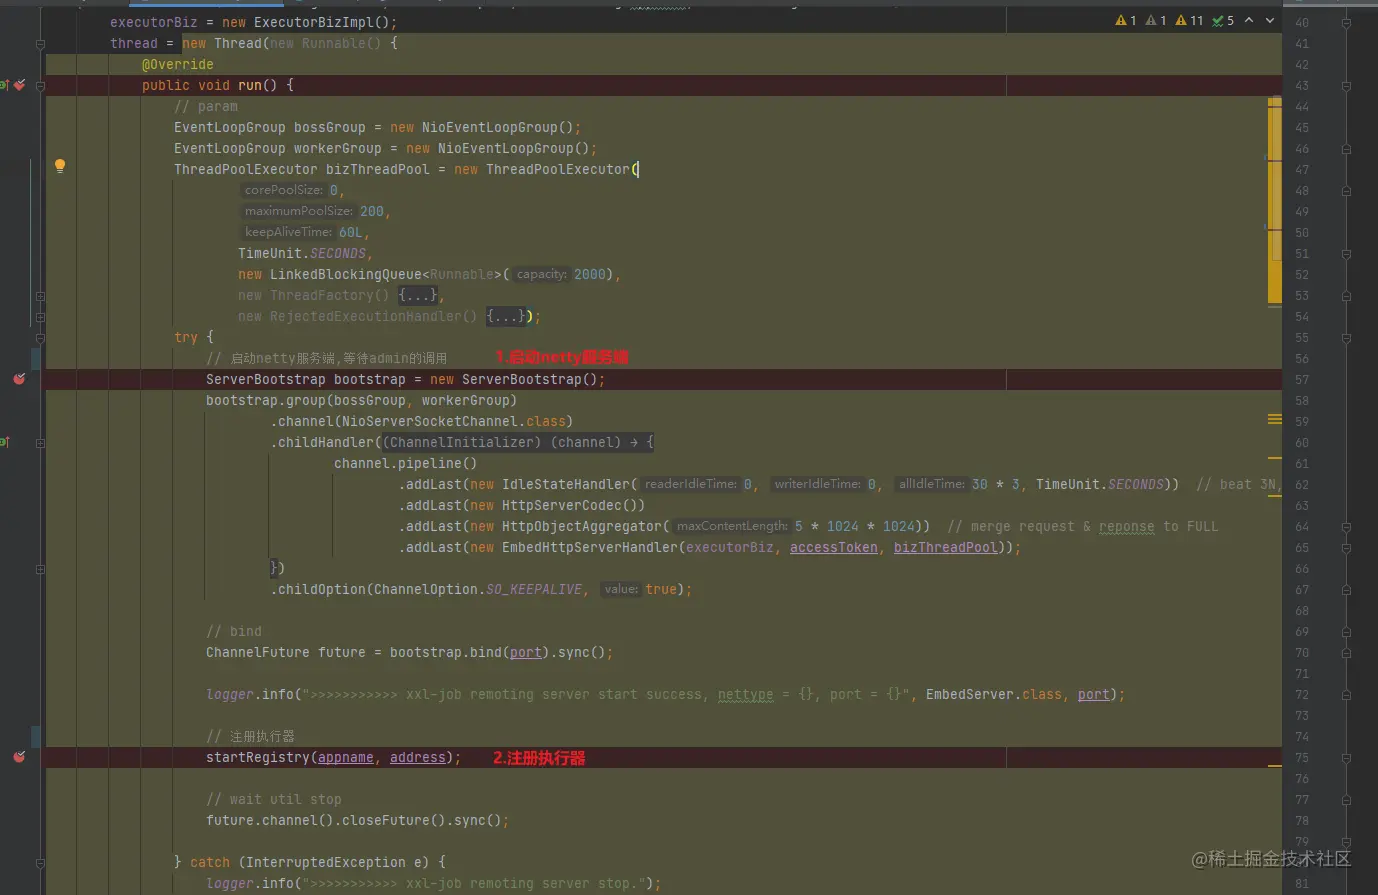The width and height of the screenshot is (1378, 895).
Task: Click line number 62 in the gutter
Action: tap(1302, 485)
